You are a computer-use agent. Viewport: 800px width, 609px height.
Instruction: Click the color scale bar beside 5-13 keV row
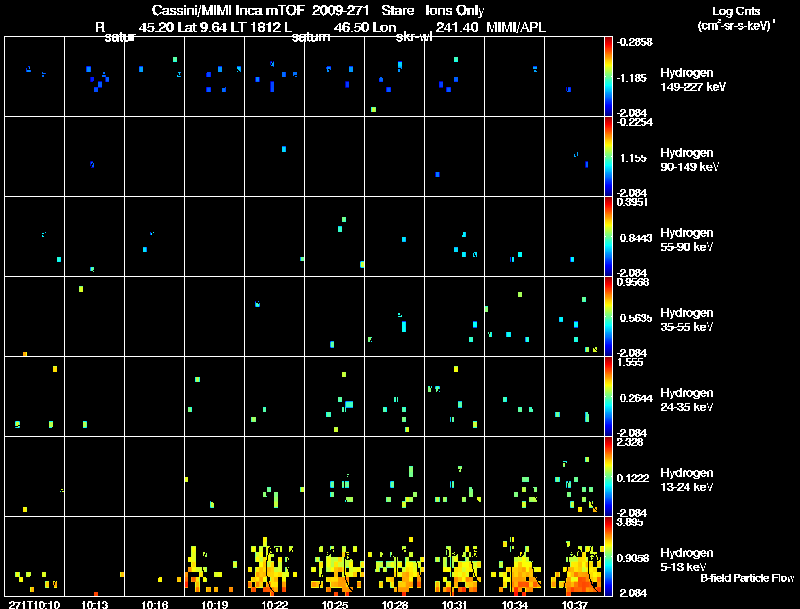[608, 557]
